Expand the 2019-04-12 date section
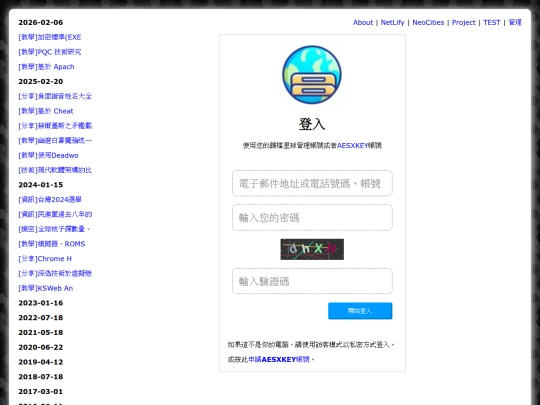The image size is (540, 405). pos(41,362)
